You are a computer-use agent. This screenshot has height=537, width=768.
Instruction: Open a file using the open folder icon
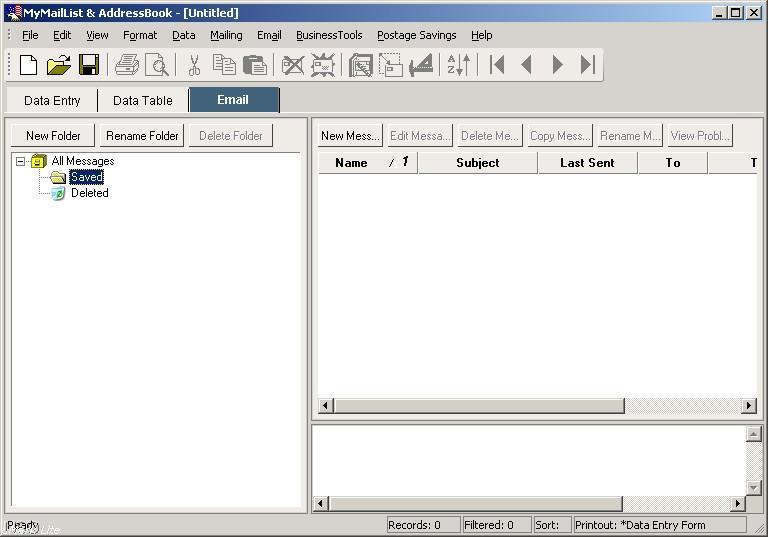click(58, 65)
